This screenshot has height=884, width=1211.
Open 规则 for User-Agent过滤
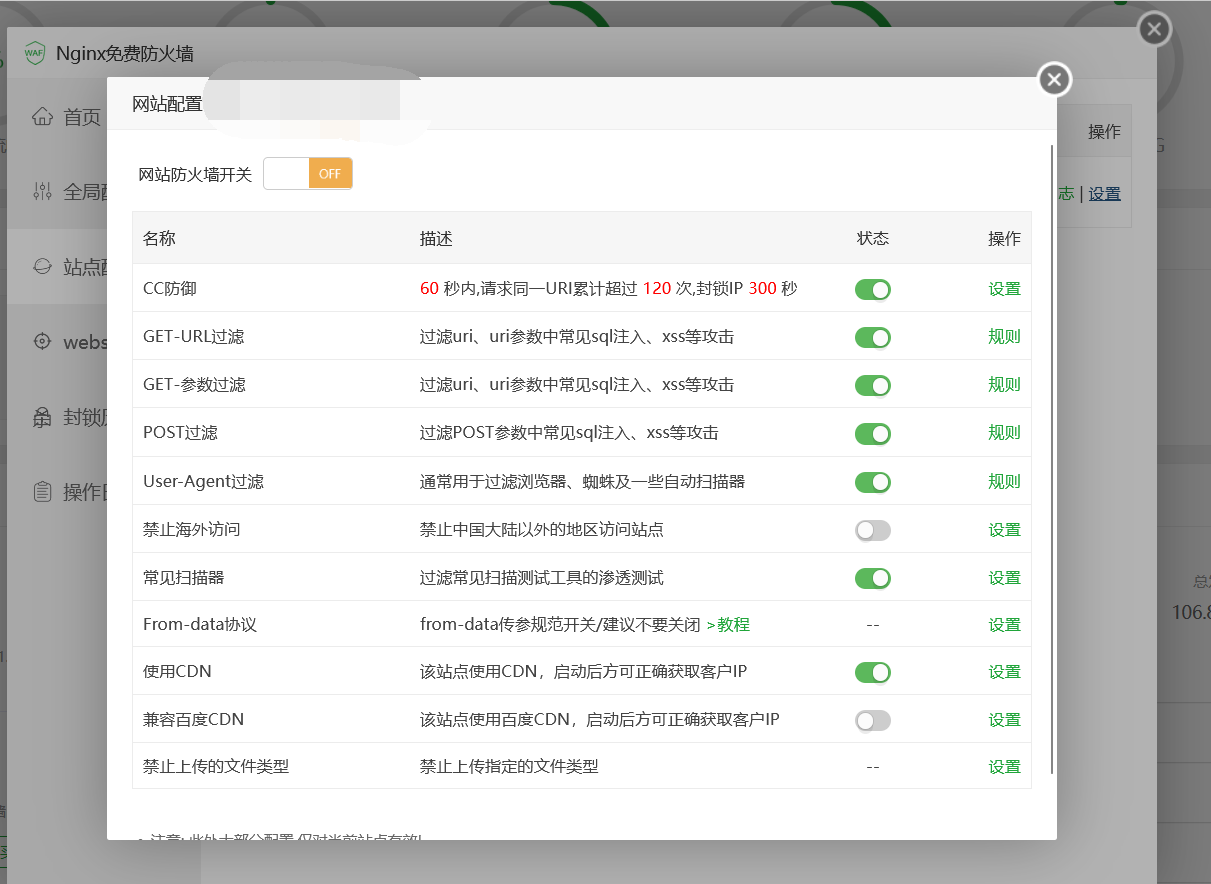click(x=1005, y=481)
